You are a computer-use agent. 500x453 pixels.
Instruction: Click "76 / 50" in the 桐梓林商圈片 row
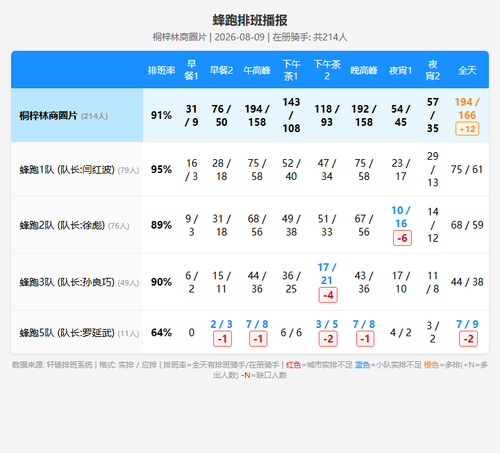click(221, 115)
